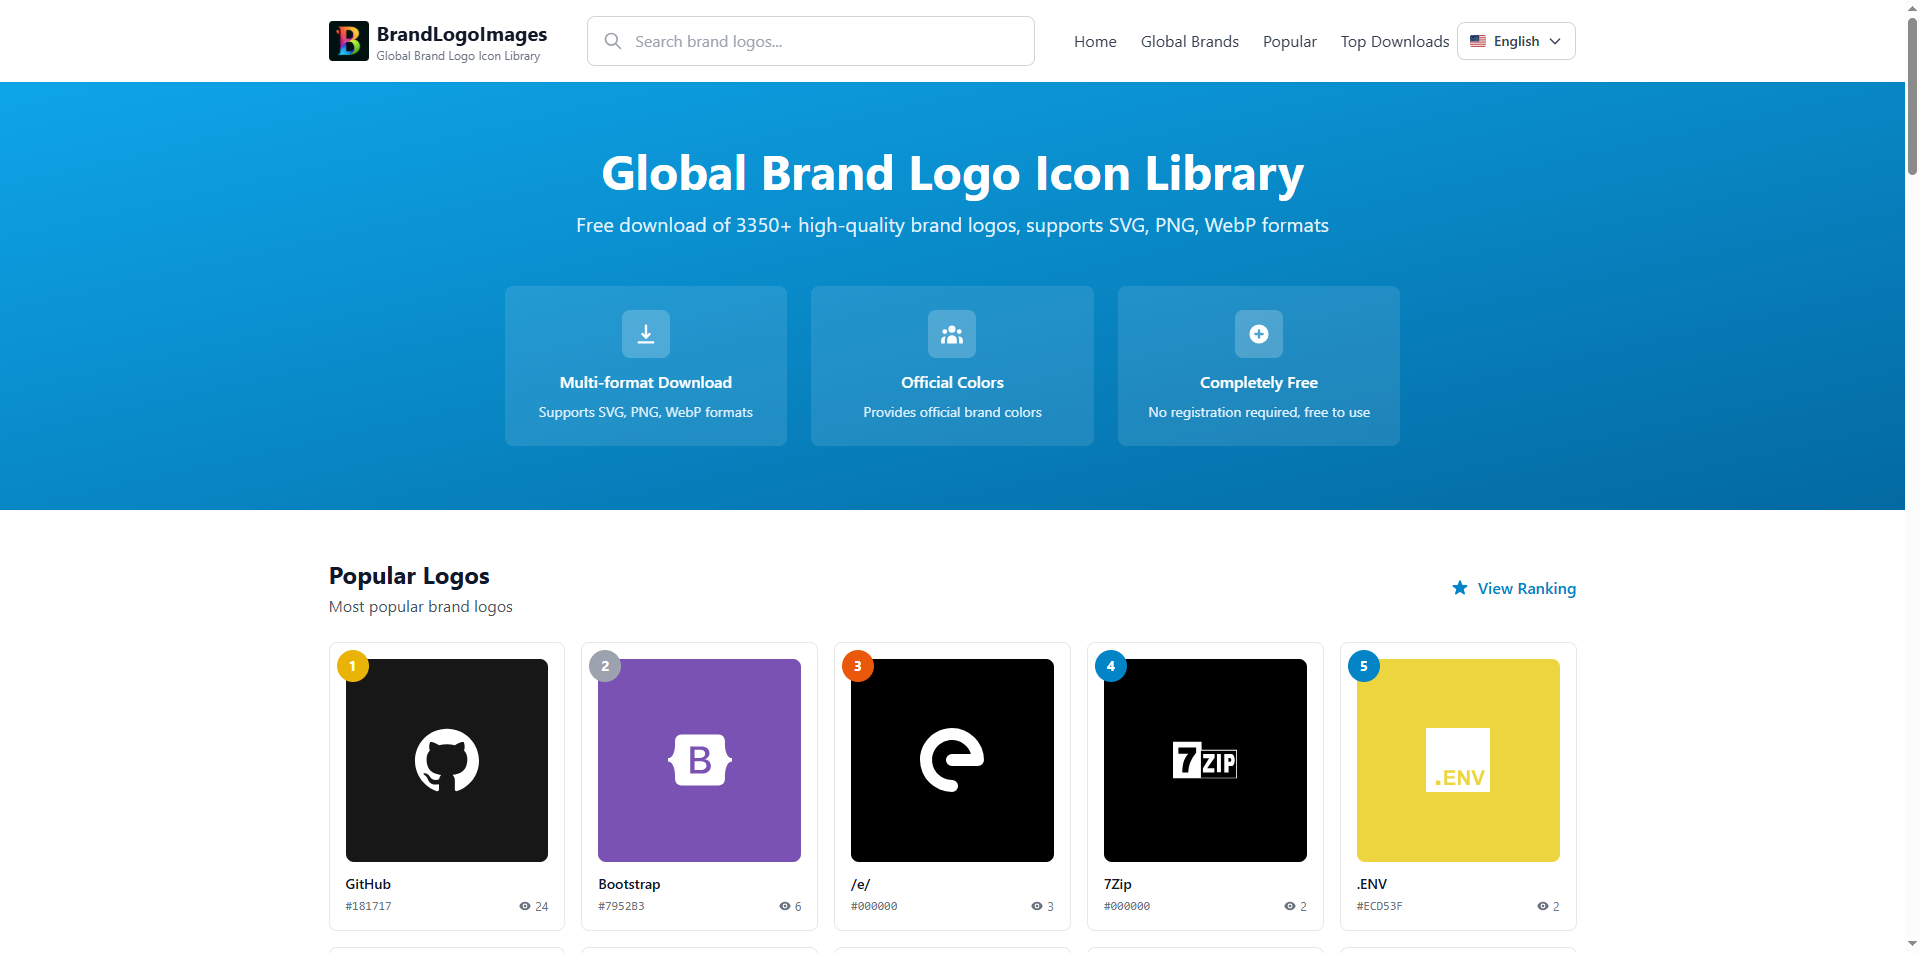This screenshot has width=1920, height=953.
Task: Click the rank 1 badge on GitHub card
Action: pos(352,665)
